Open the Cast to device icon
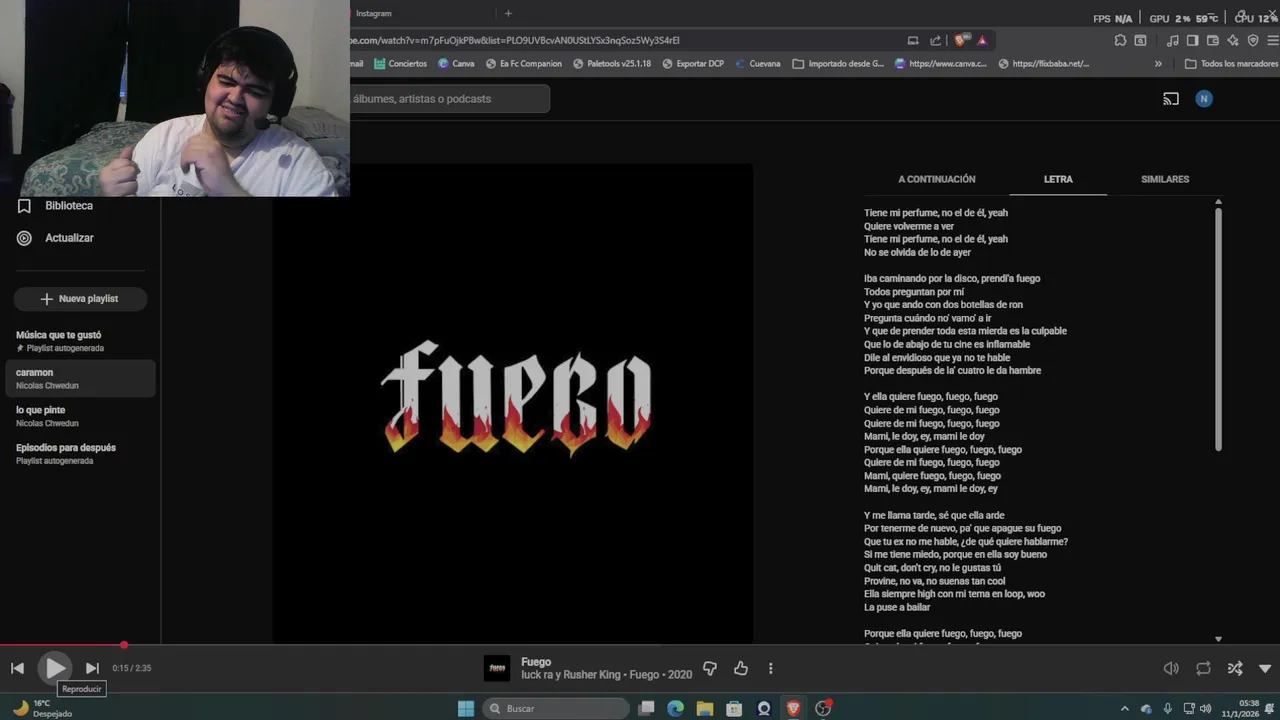This screenshot has width=1280, height=720. [1171, 99]
